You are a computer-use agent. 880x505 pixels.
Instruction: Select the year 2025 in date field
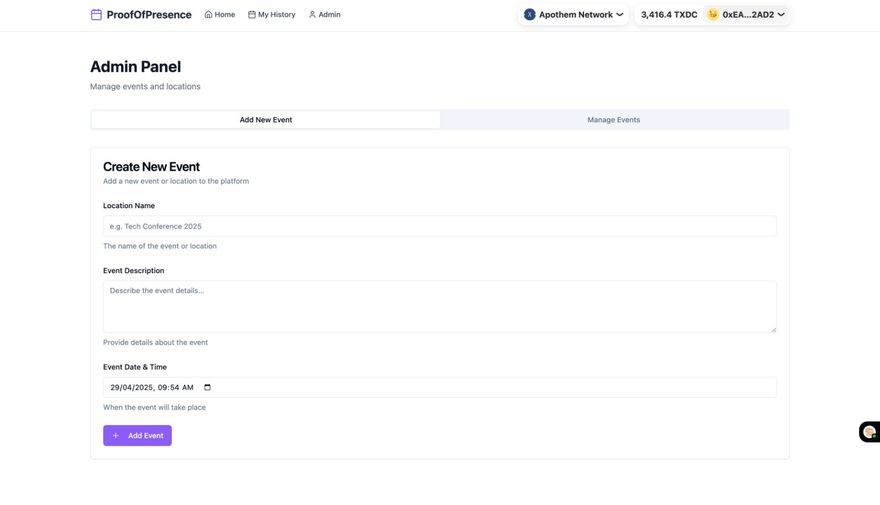(143, 387)
